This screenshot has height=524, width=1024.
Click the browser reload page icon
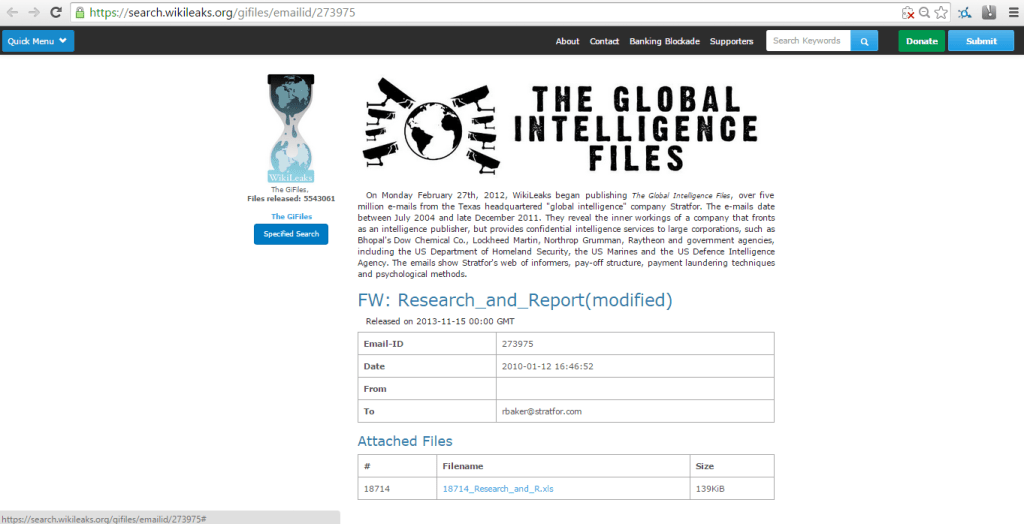pyautogui.click(x=54, y=13)
